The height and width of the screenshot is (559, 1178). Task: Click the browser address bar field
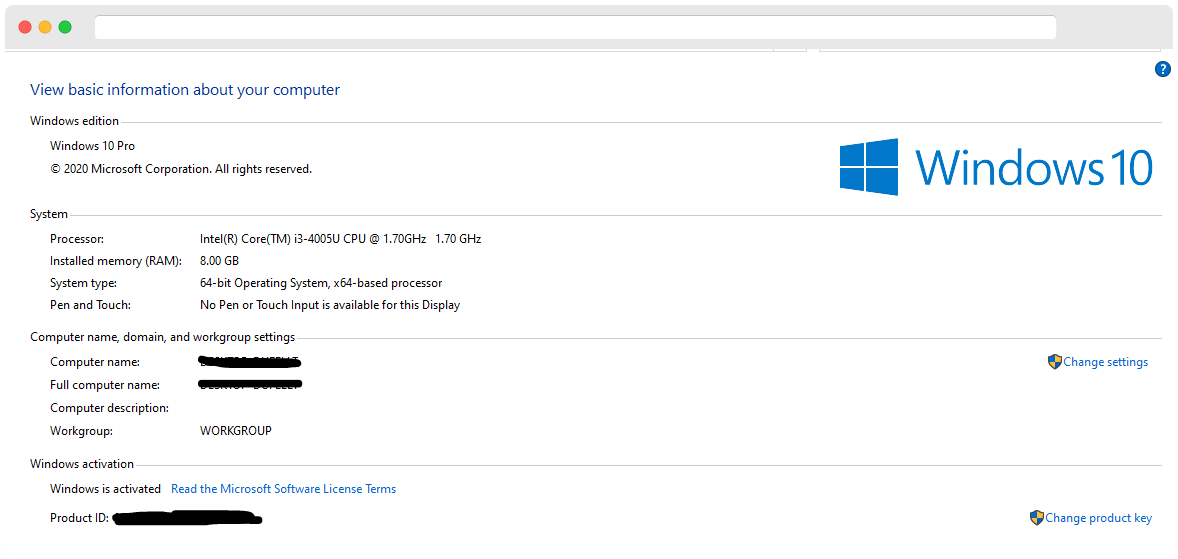coord(575,27)
